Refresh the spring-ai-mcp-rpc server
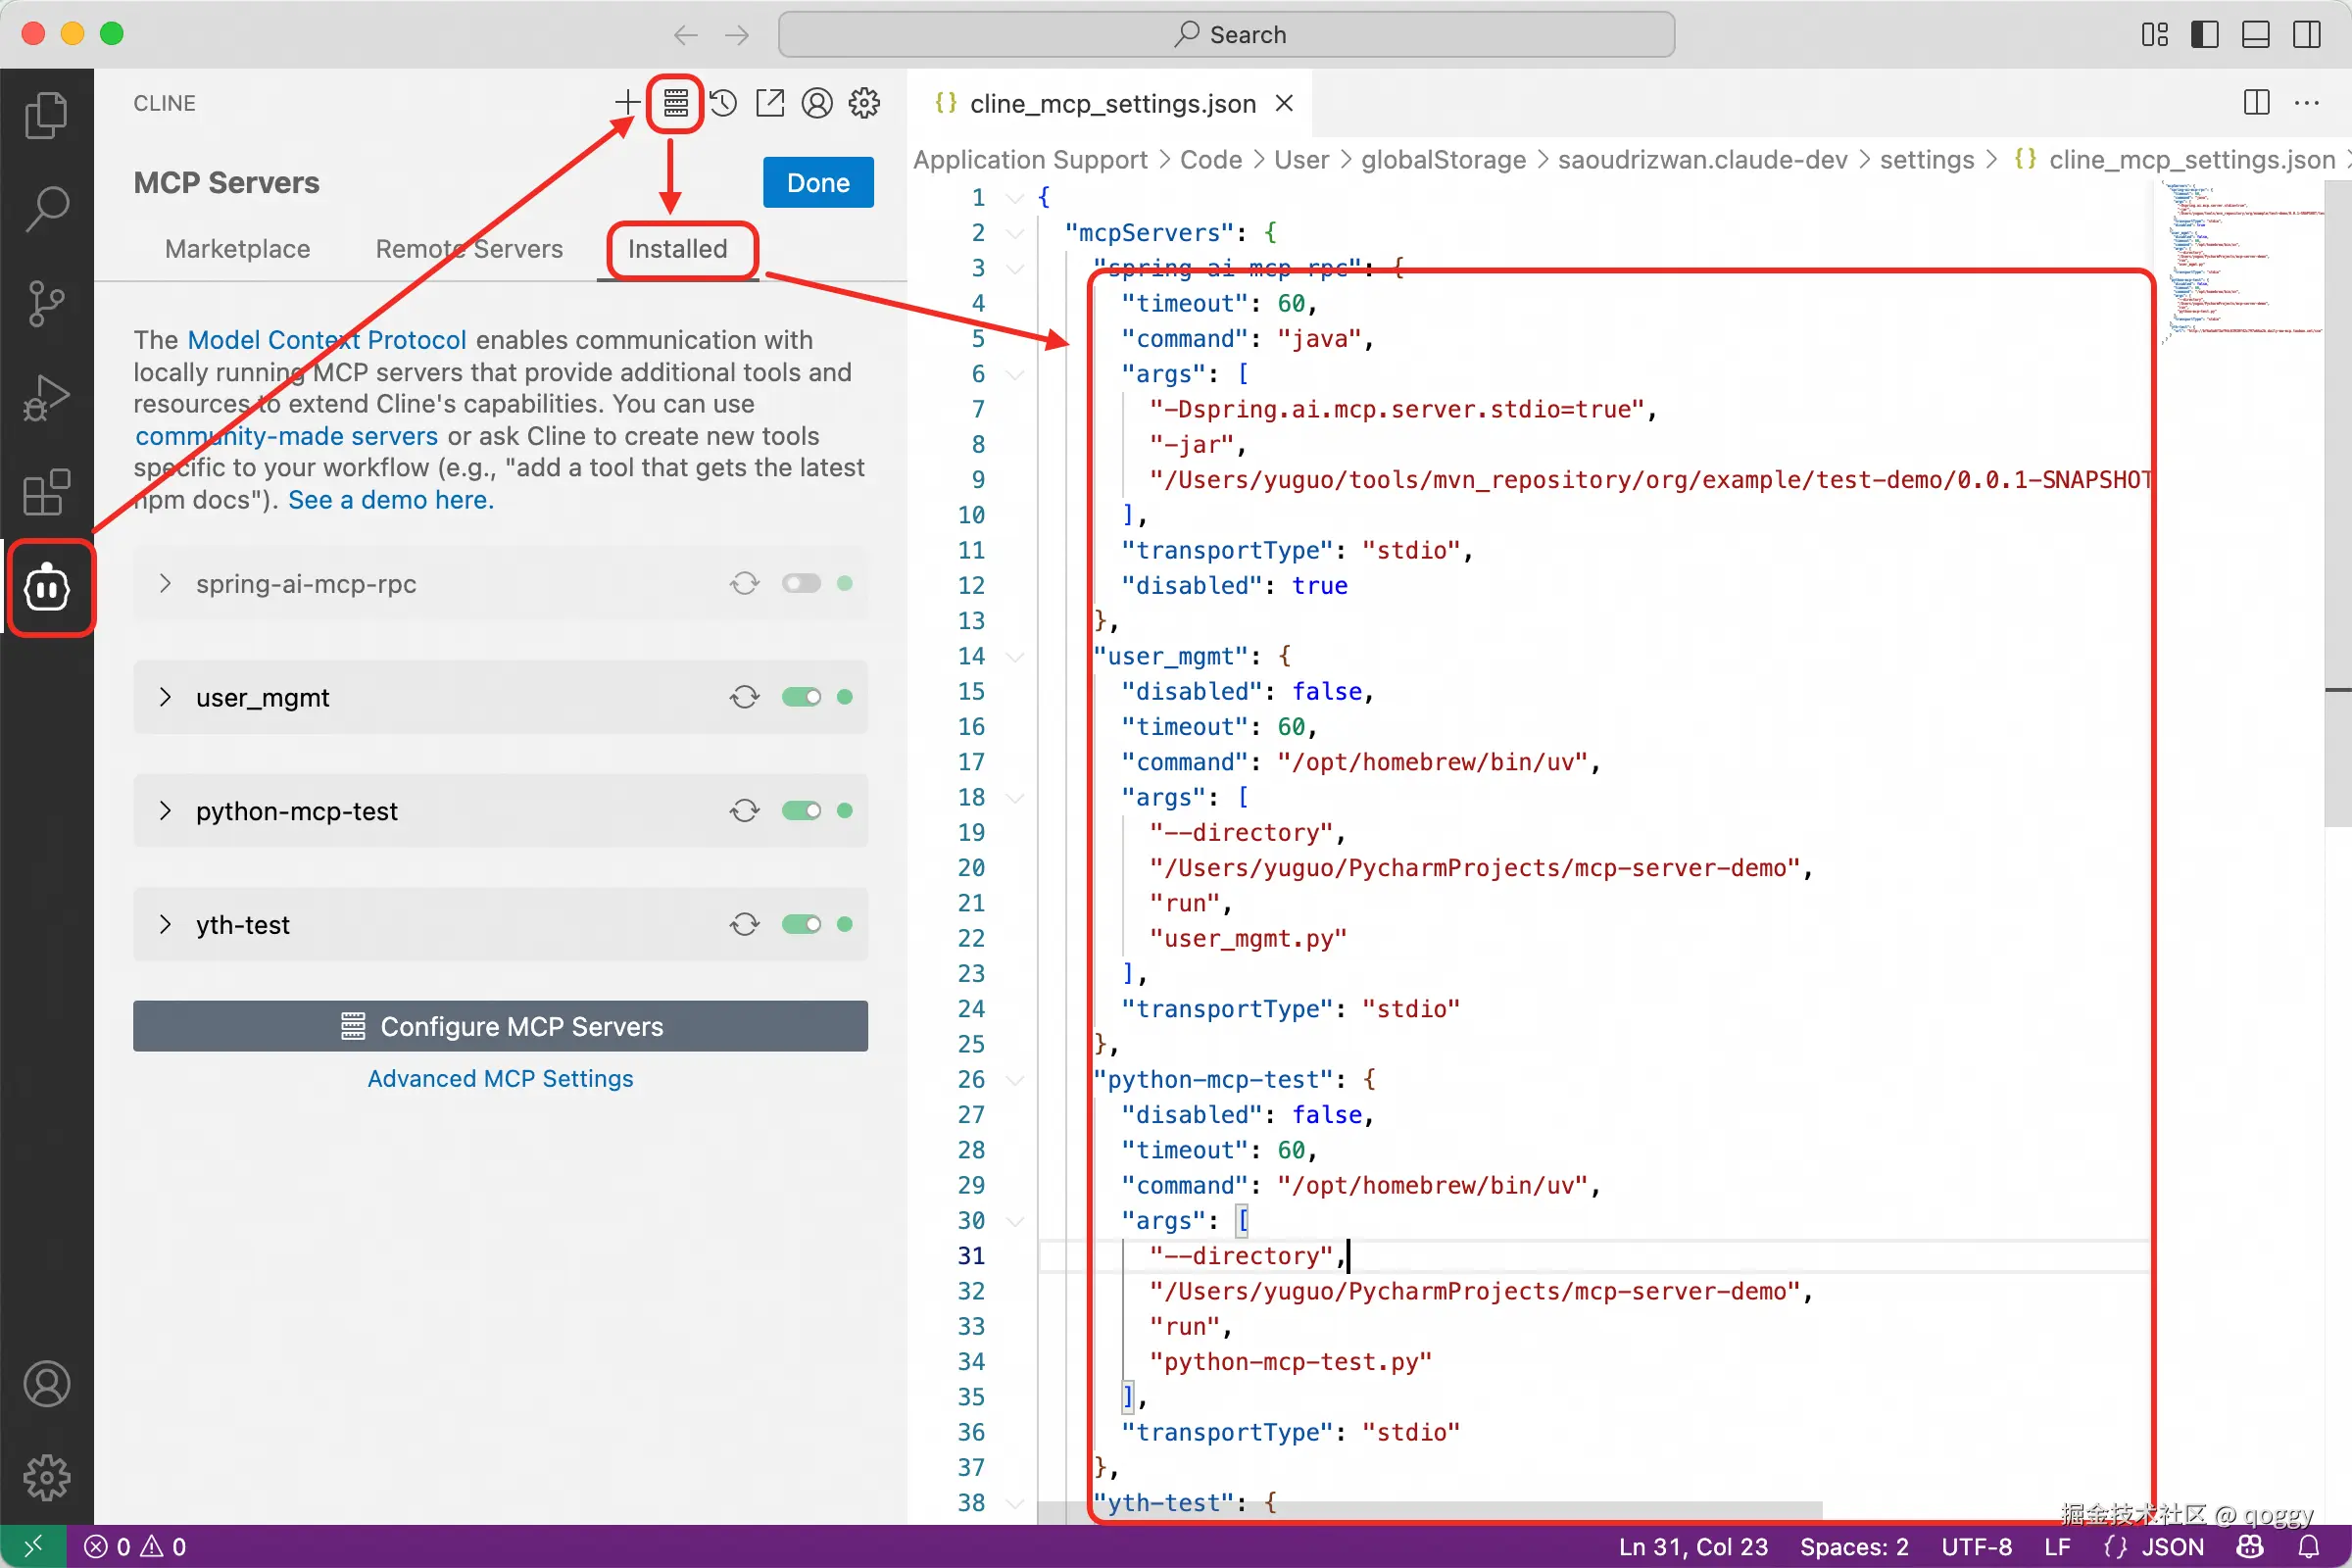2352x1568 pixels. 744,583
